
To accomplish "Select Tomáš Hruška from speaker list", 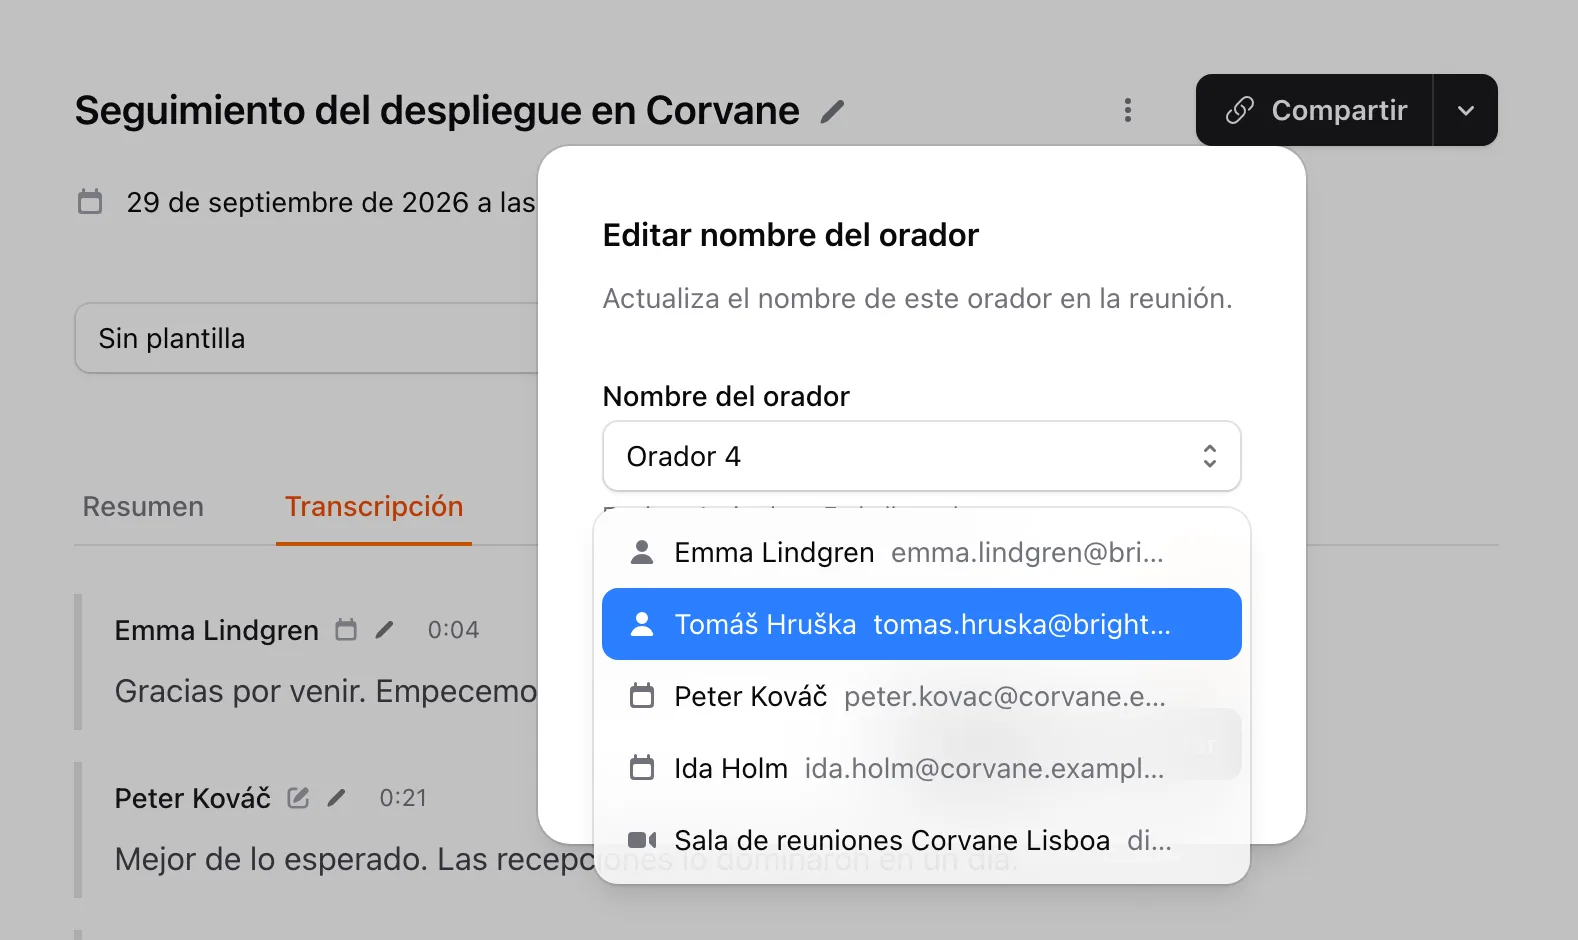I will [x=922, y=624].
